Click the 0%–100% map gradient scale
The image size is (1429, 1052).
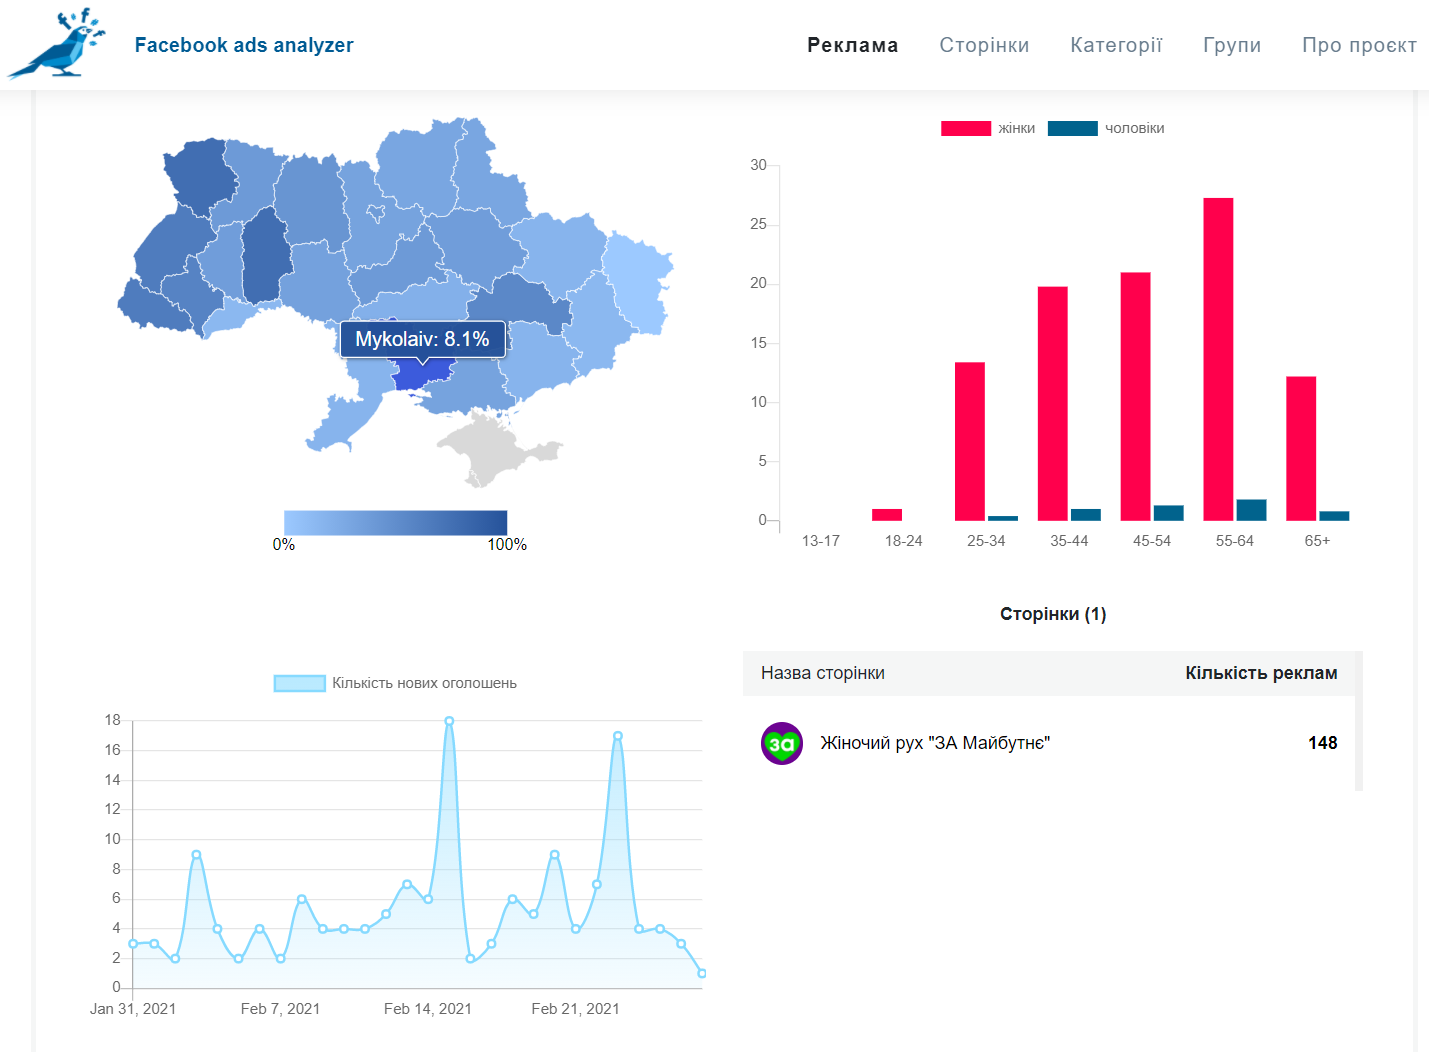pyautogui.click(x=395, y=523)
